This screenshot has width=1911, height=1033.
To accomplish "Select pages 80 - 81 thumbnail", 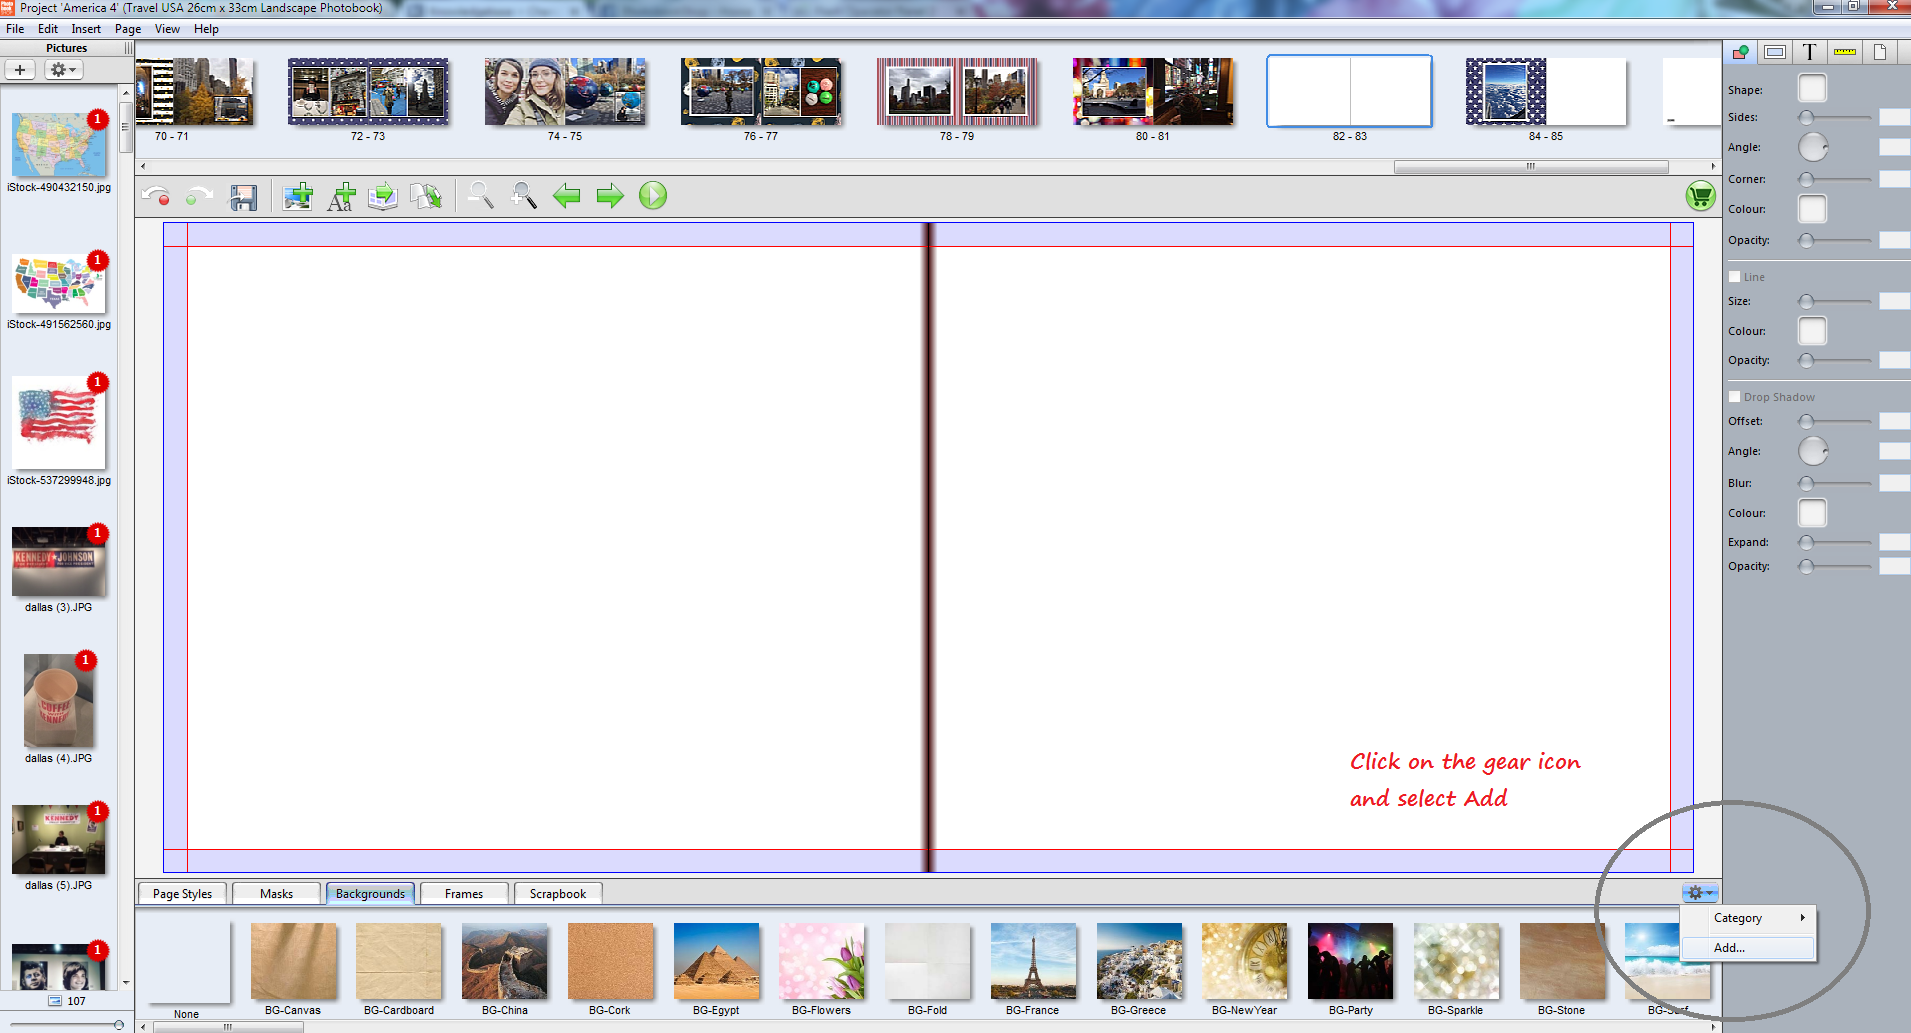I will (1153, 92).
